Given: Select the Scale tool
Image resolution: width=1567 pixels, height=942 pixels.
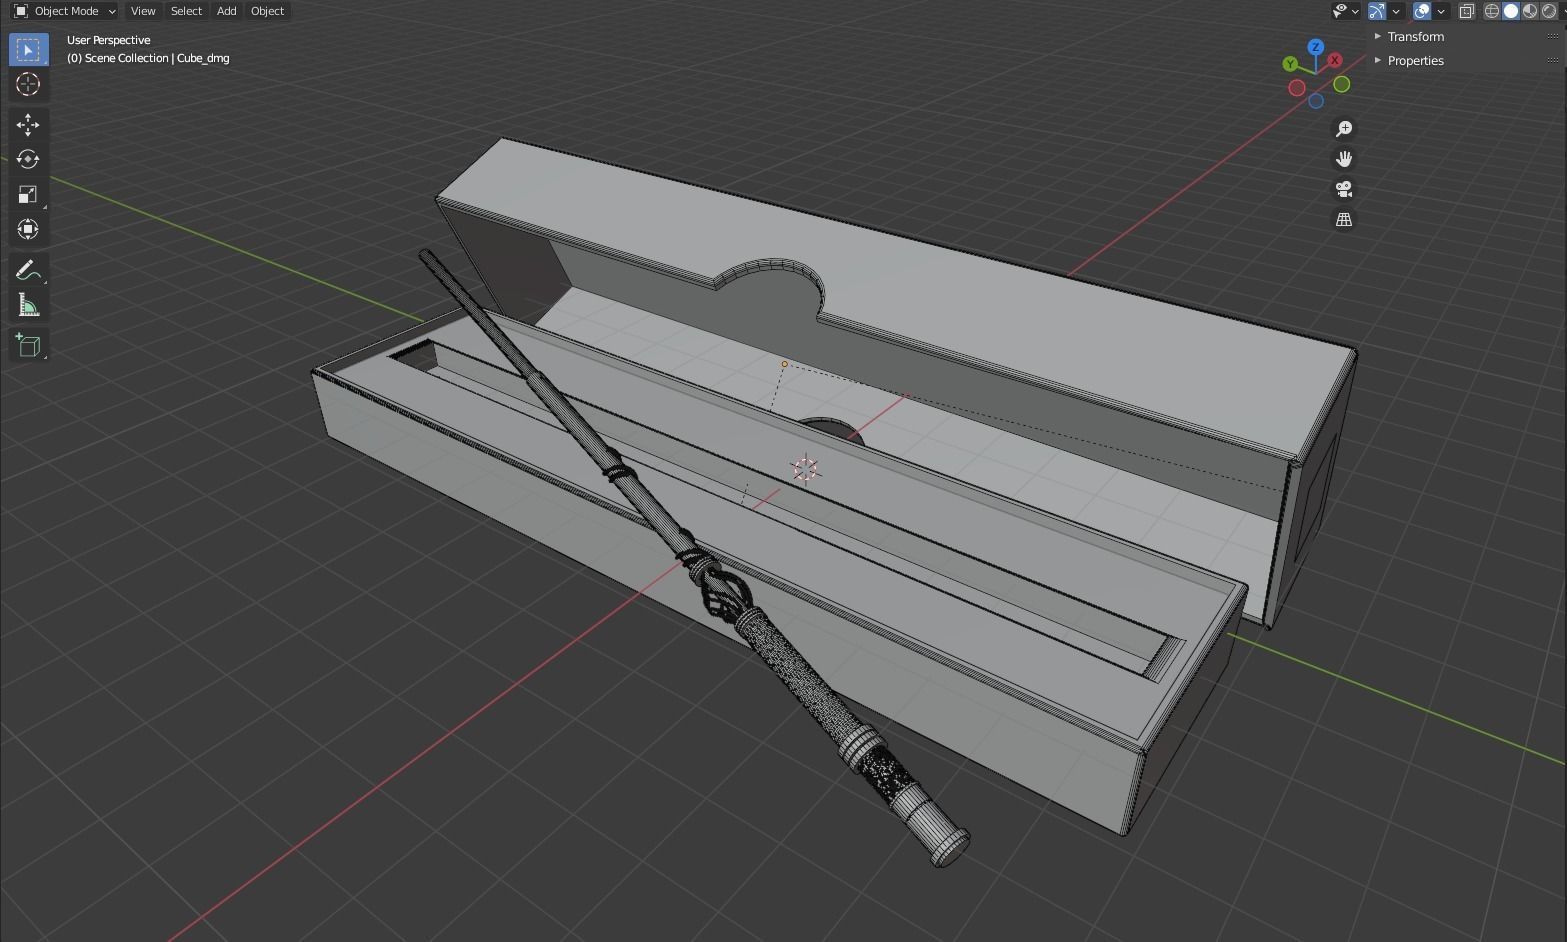Looking at the screenshot, I should (28, 193).
